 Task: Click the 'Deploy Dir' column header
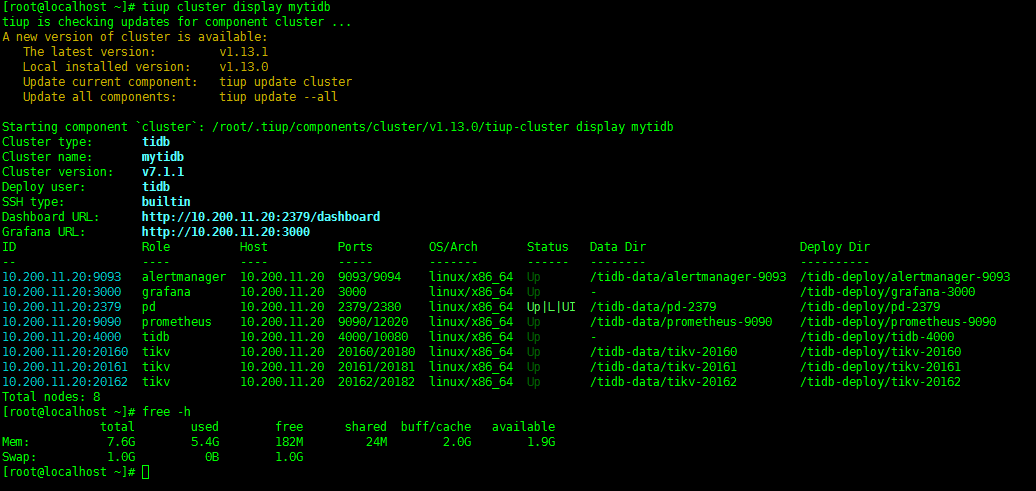[x=834, y=246]
